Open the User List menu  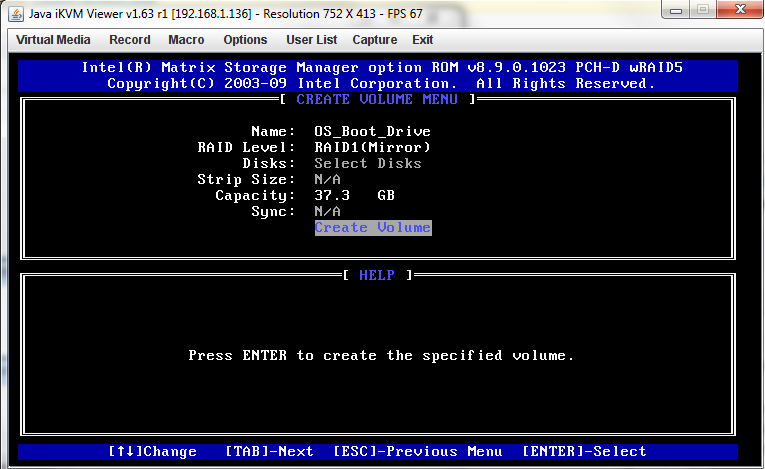tap(311, 40)
